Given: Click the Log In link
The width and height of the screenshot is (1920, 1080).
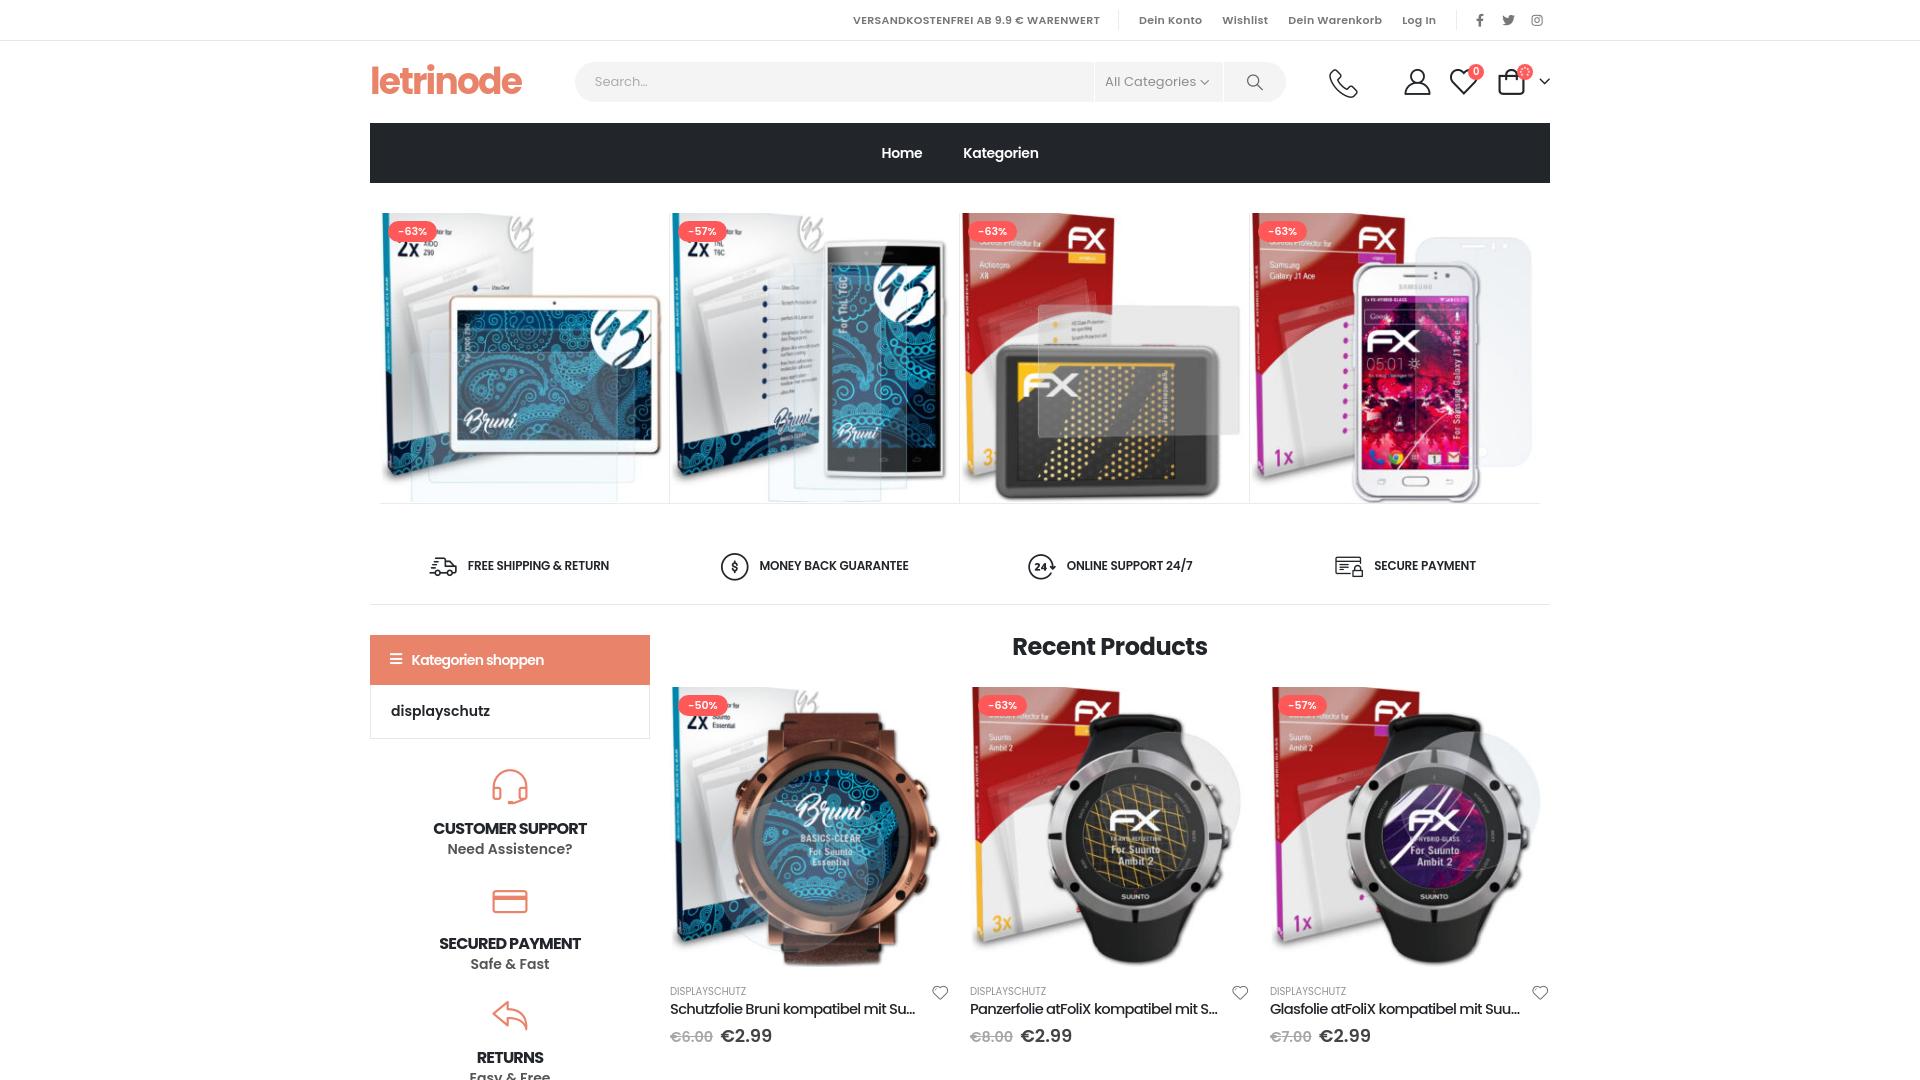Looking at the screenshot, I should pyautogui.click(x=1418, y=20).
